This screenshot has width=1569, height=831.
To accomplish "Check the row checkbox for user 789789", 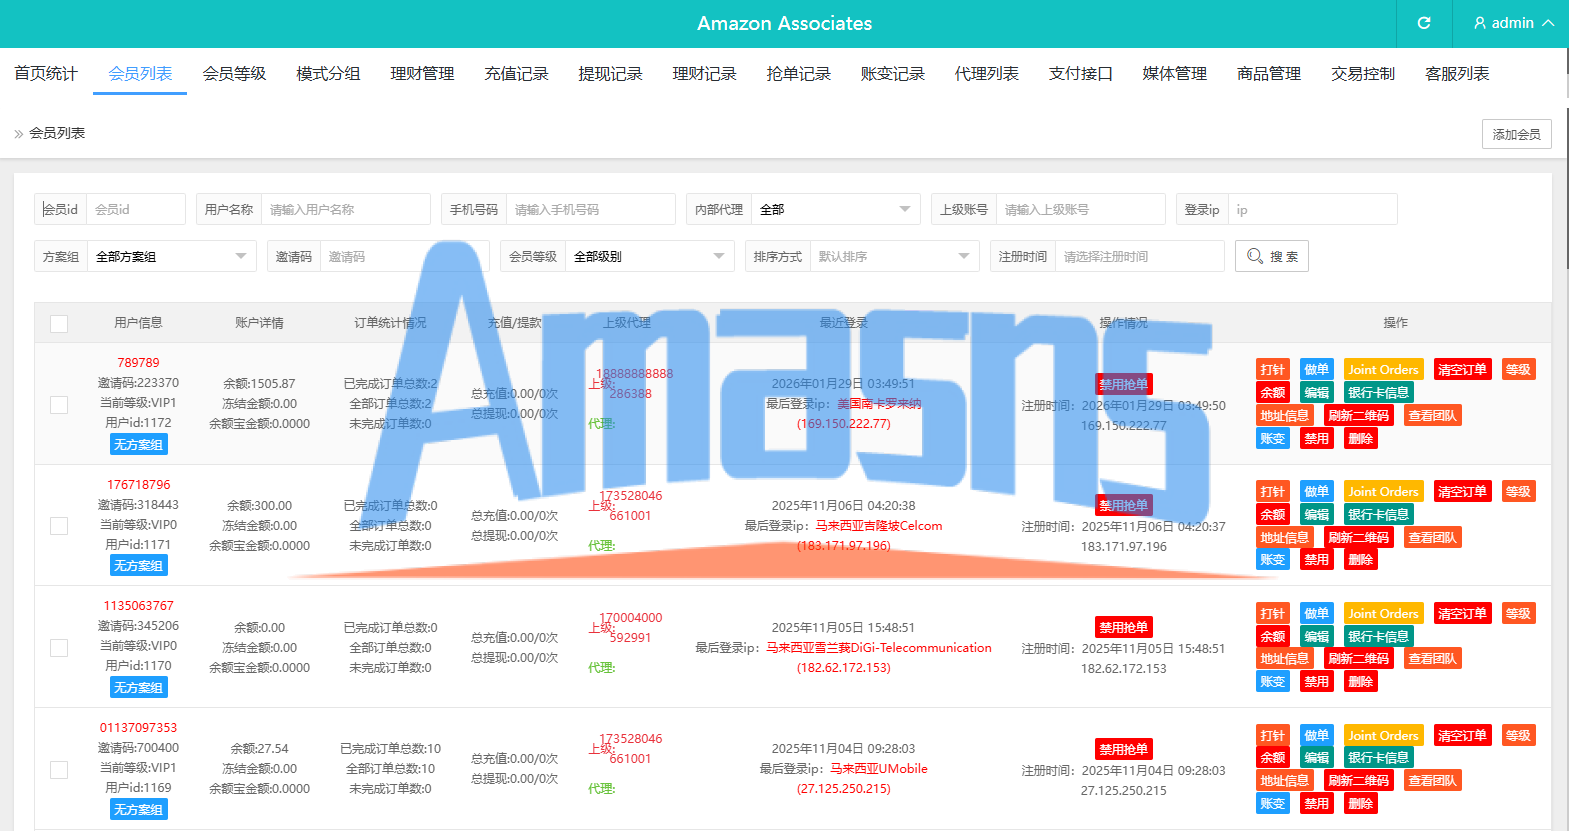I will coord(59,404).
